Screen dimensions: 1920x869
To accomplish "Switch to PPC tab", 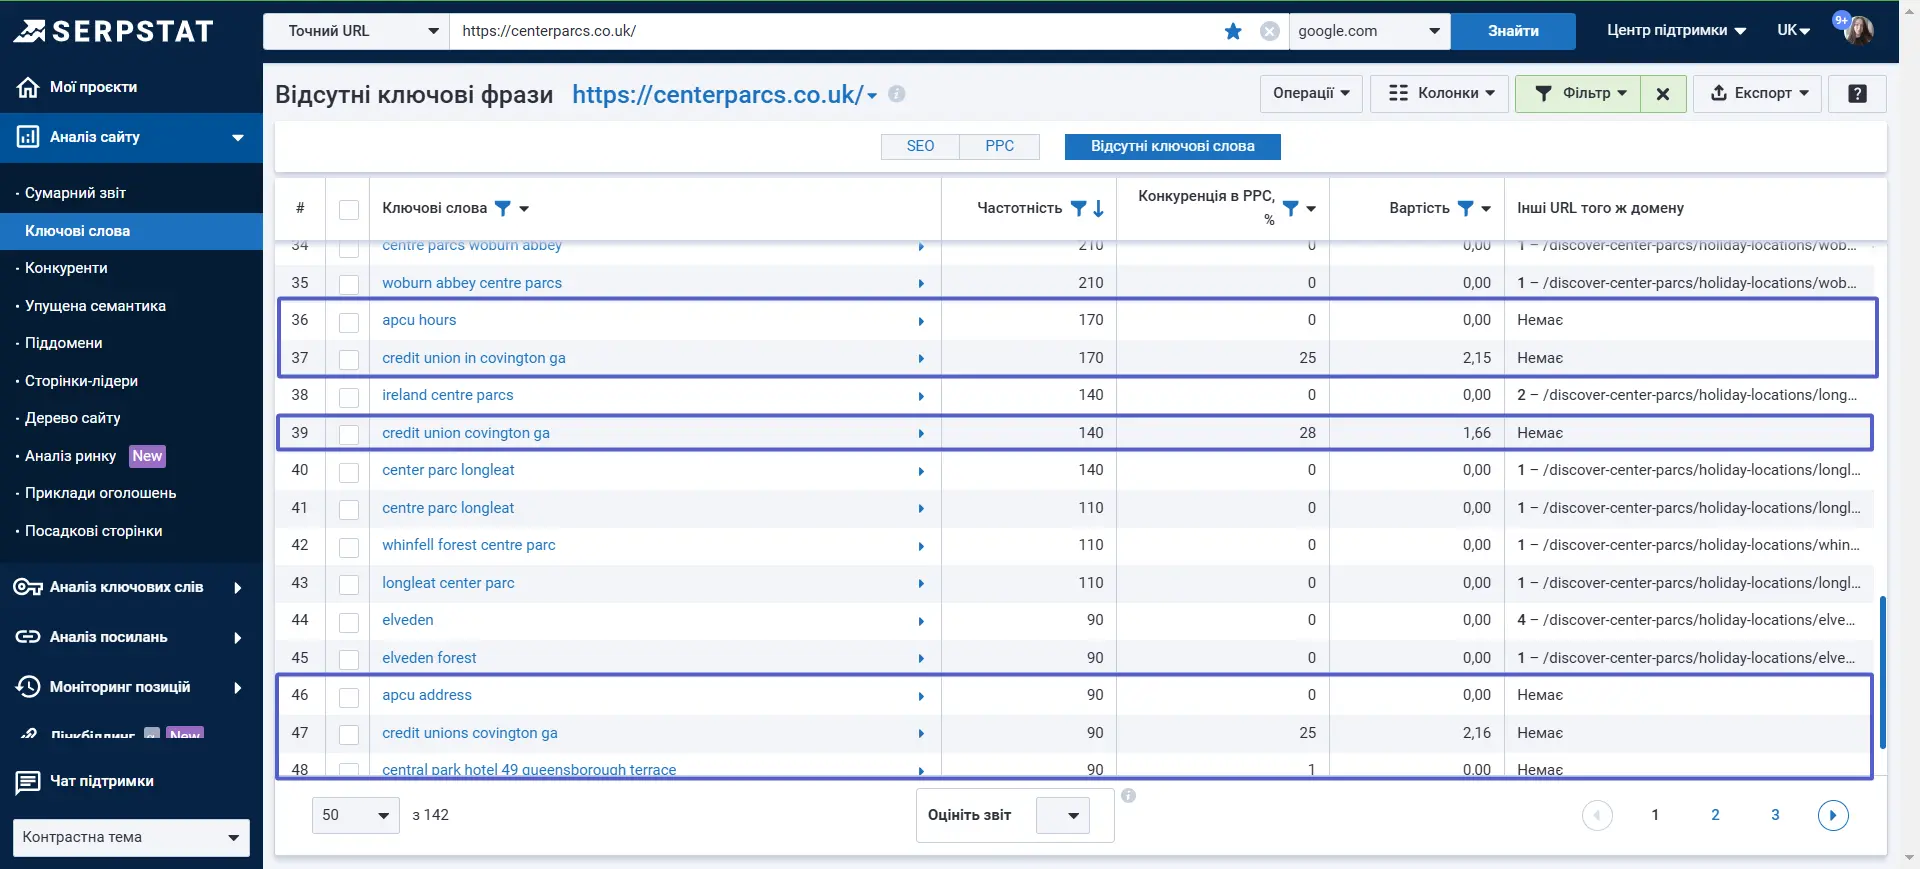I will click(x=999, y=146).
